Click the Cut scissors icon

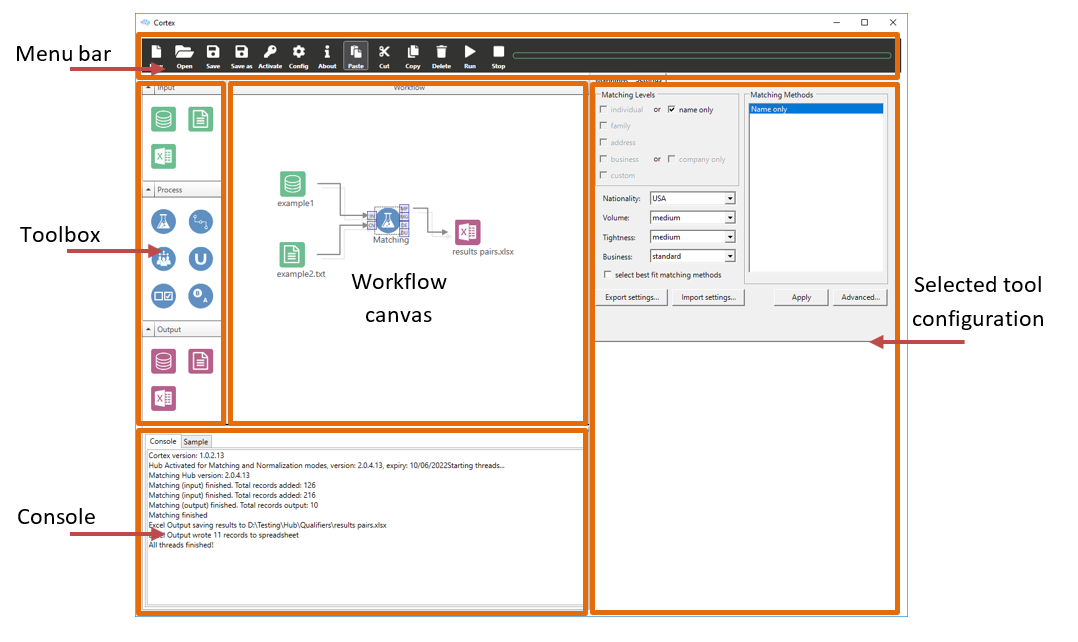(384, 55)
